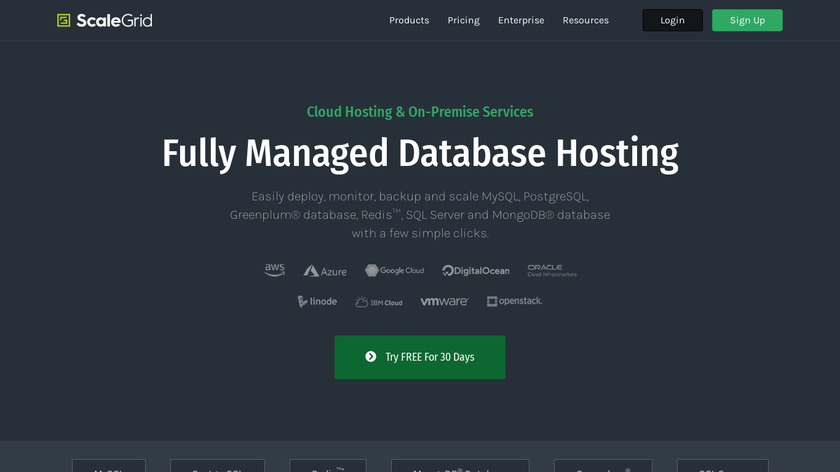Viewport: 840px width, 472px height.
Task: Open the Products menu
Action: pyautogui.click(x=409, y=20)
